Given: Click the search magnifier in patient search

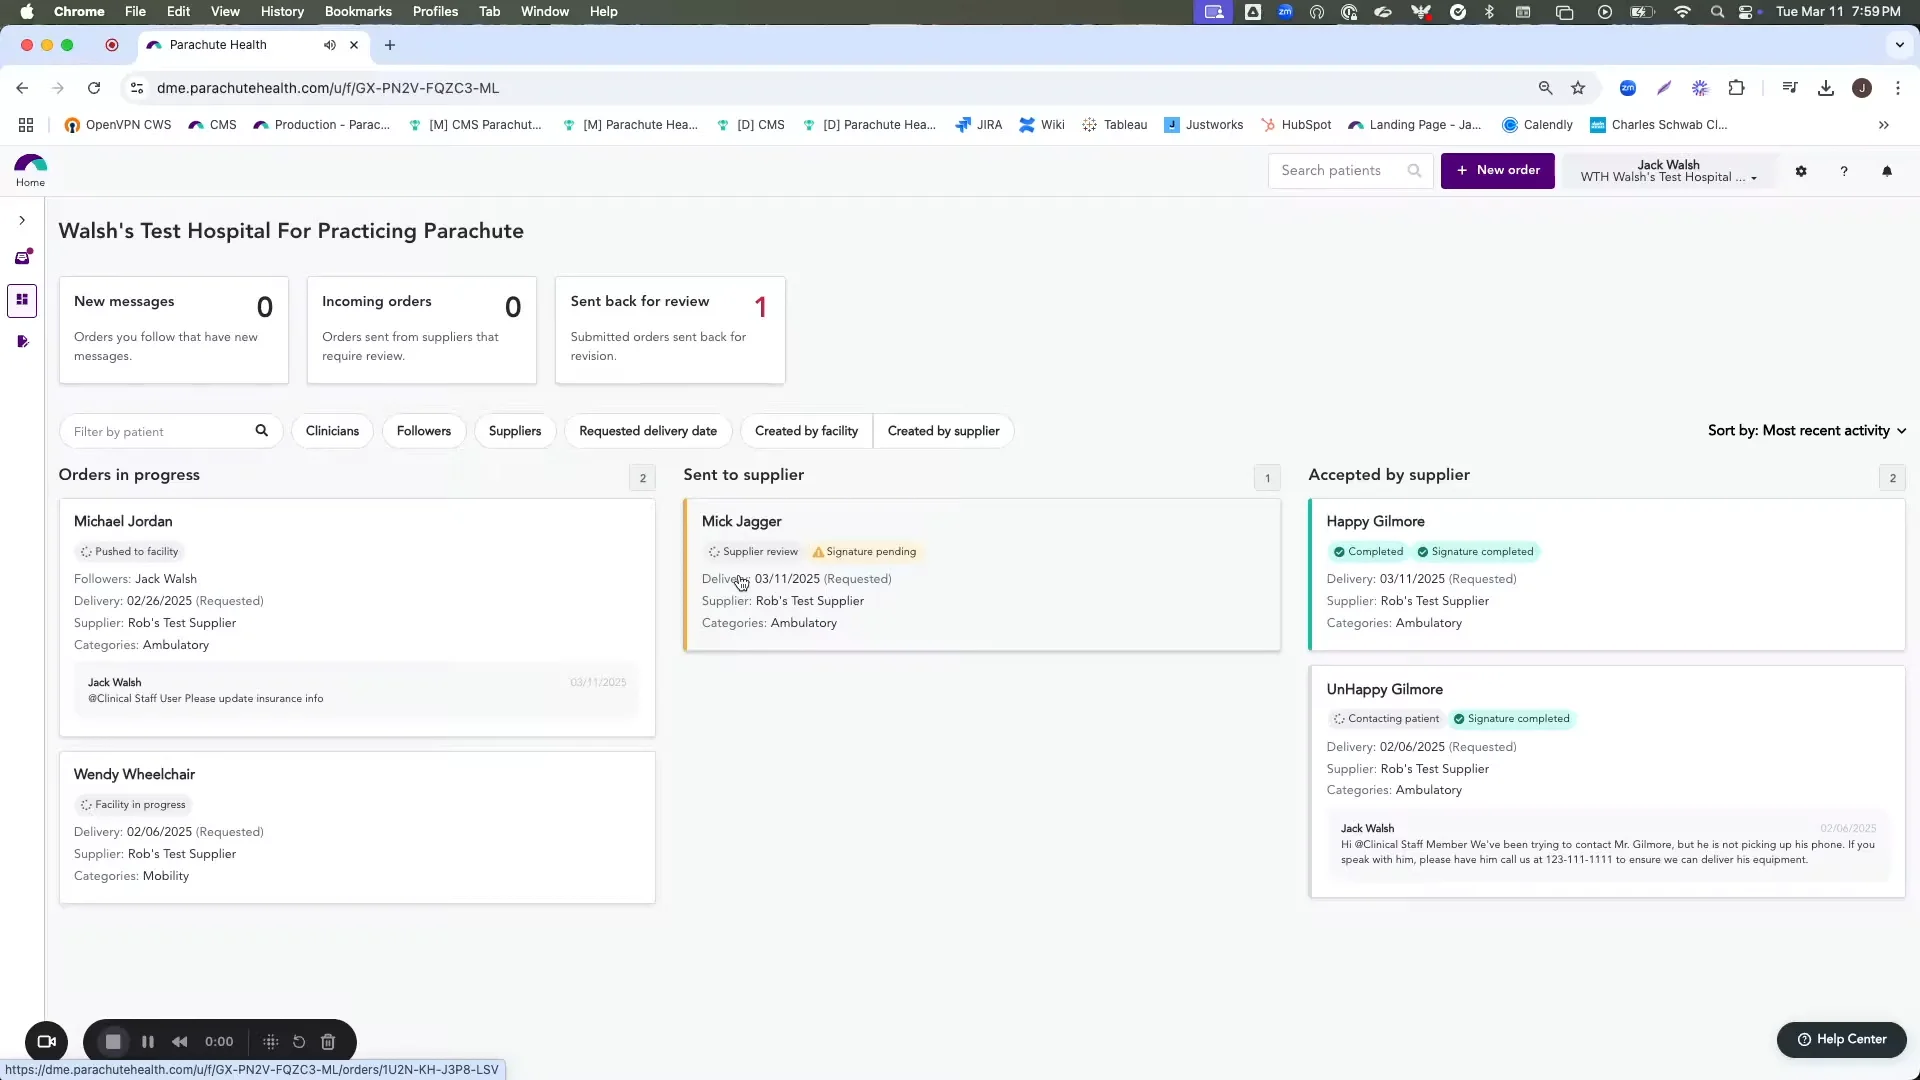Looking at the screenshot, I should (x=1415, y=170).
